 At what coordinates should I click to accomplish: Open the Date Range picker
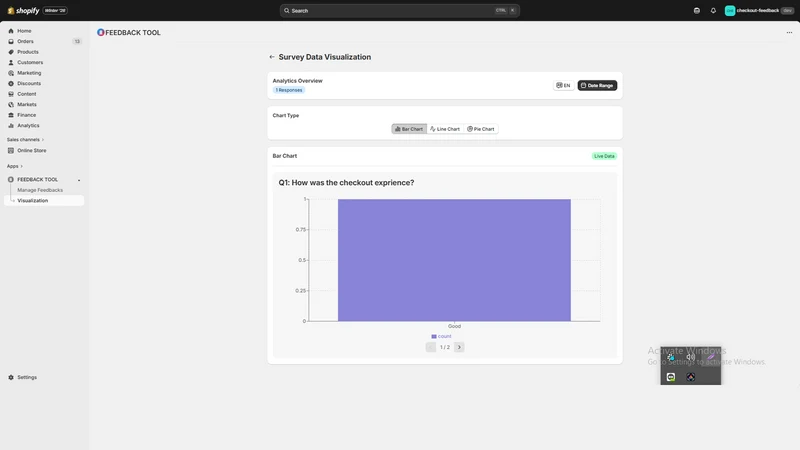(x=597, y=85)
